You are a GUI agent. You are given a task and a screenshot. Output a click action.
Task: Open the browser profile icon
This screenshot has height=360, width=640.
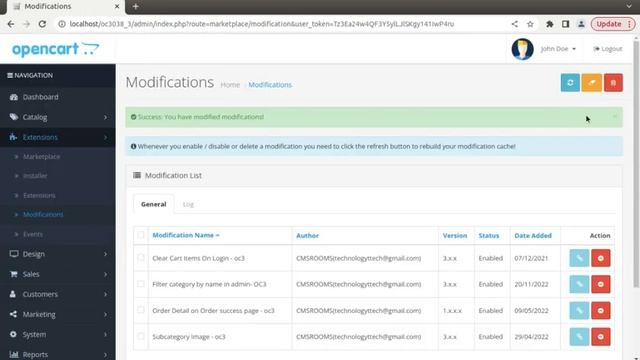[581, 24]
